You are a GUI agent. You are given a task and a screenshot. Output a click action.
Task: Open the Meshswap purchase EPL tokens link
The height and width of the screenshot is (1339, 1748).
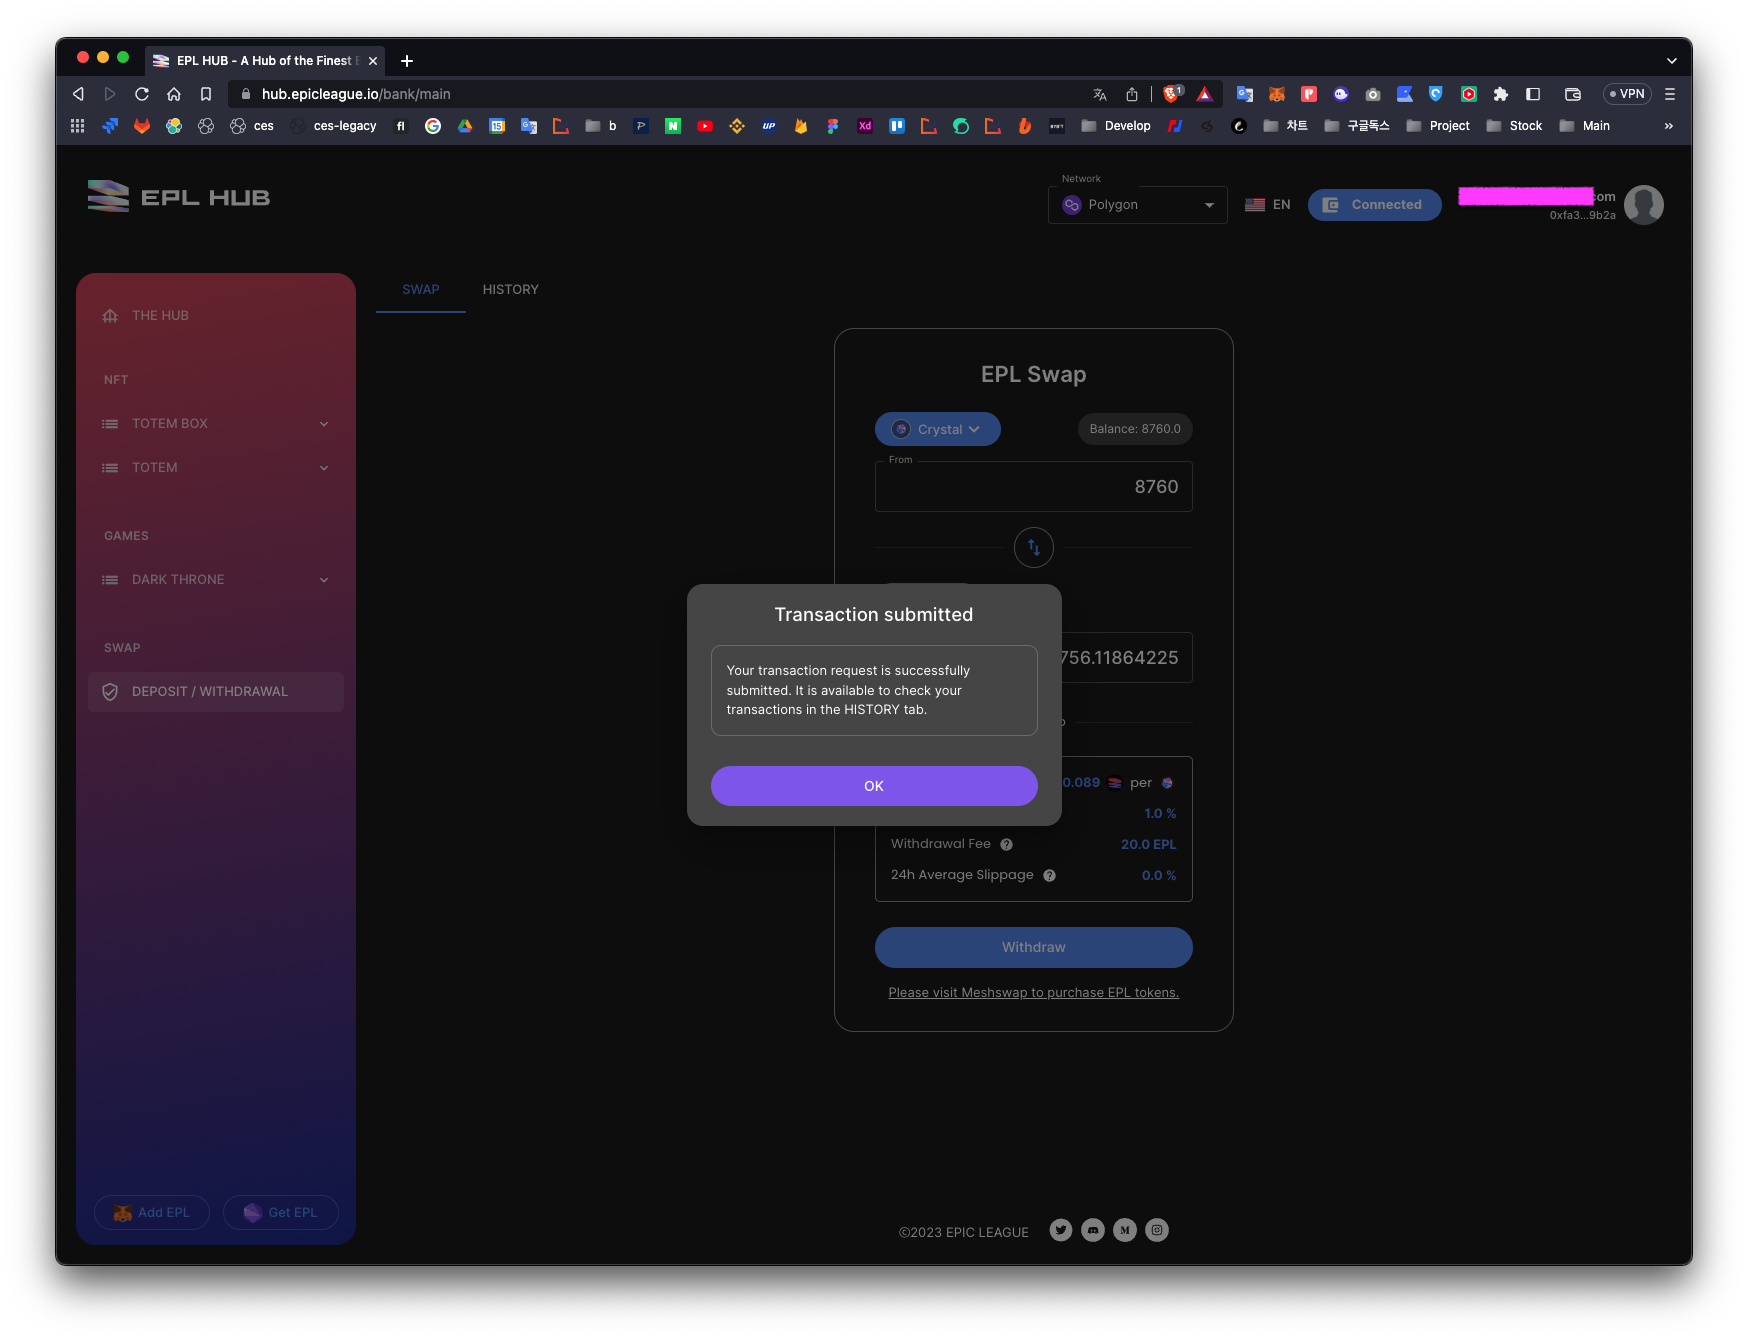tap(1034, 993)
